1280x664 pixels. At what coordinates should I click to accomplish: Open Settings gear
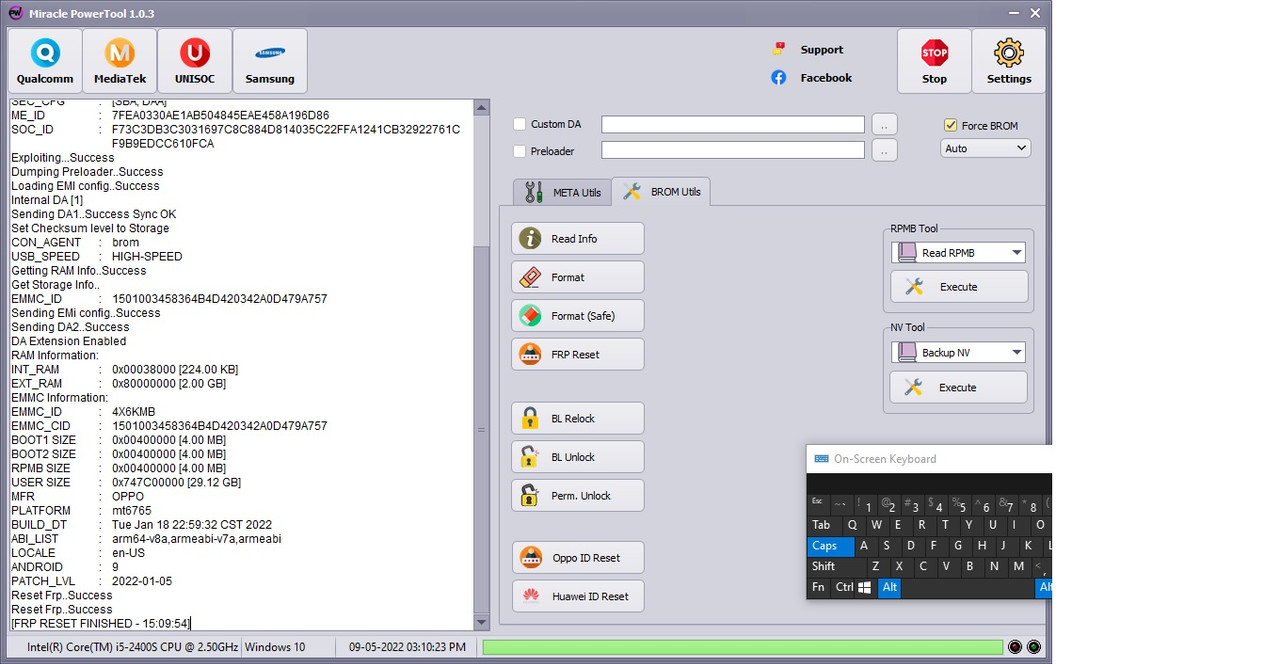(x=1009, y=61)
